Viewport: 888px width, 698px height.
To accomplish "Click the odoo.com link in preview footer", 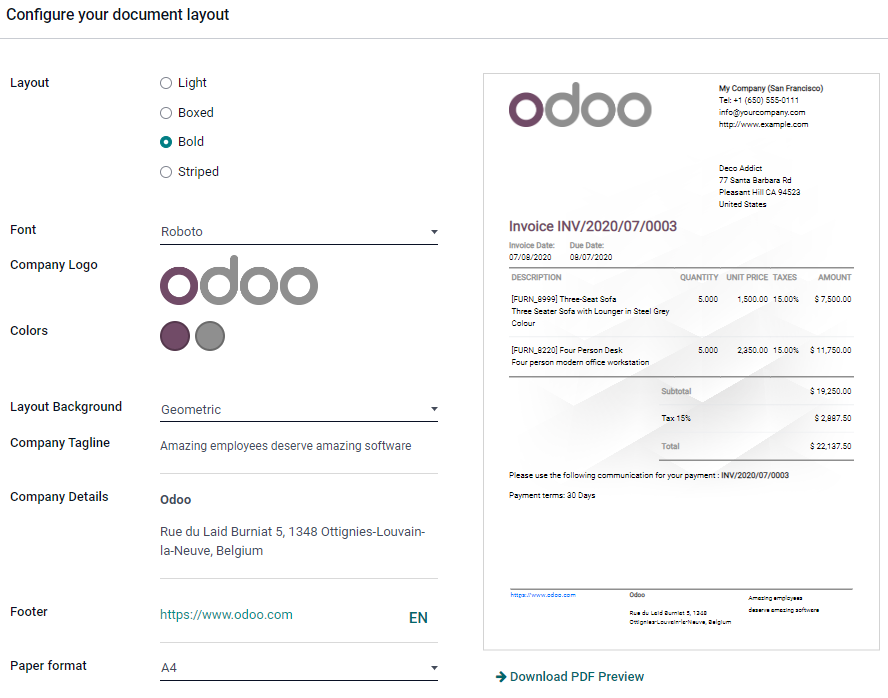I will pos(543,595).
